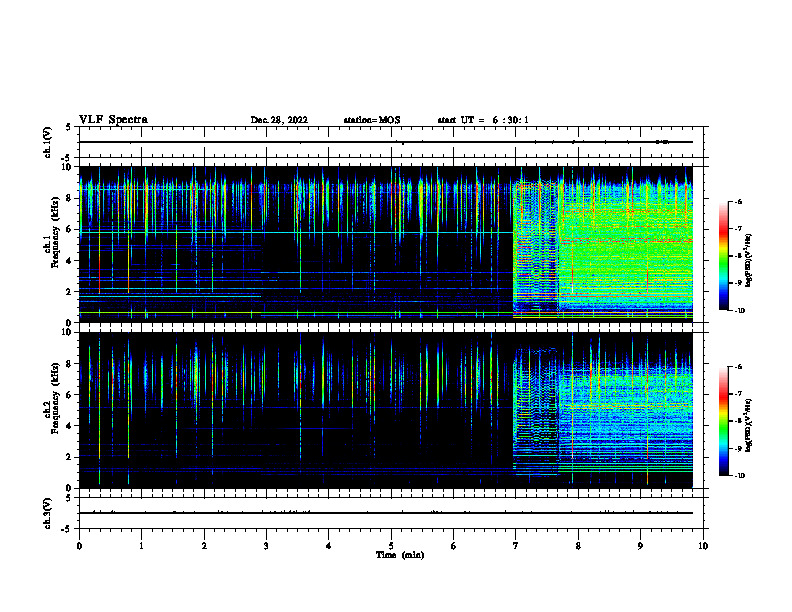Click the 'ch.3(V)' waveform axis label

(47, 513)
